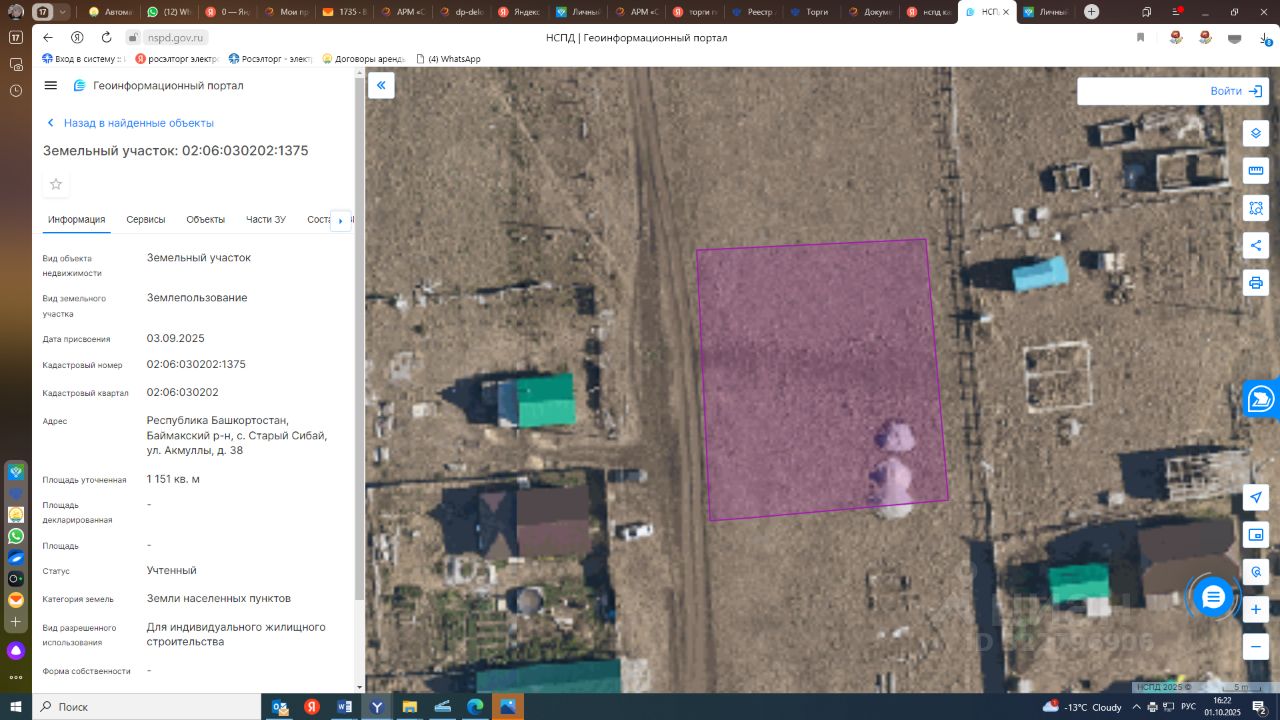1280x720 pixels.
Task: Click the taskbar Поиск search box
Action: pos(146,707)
